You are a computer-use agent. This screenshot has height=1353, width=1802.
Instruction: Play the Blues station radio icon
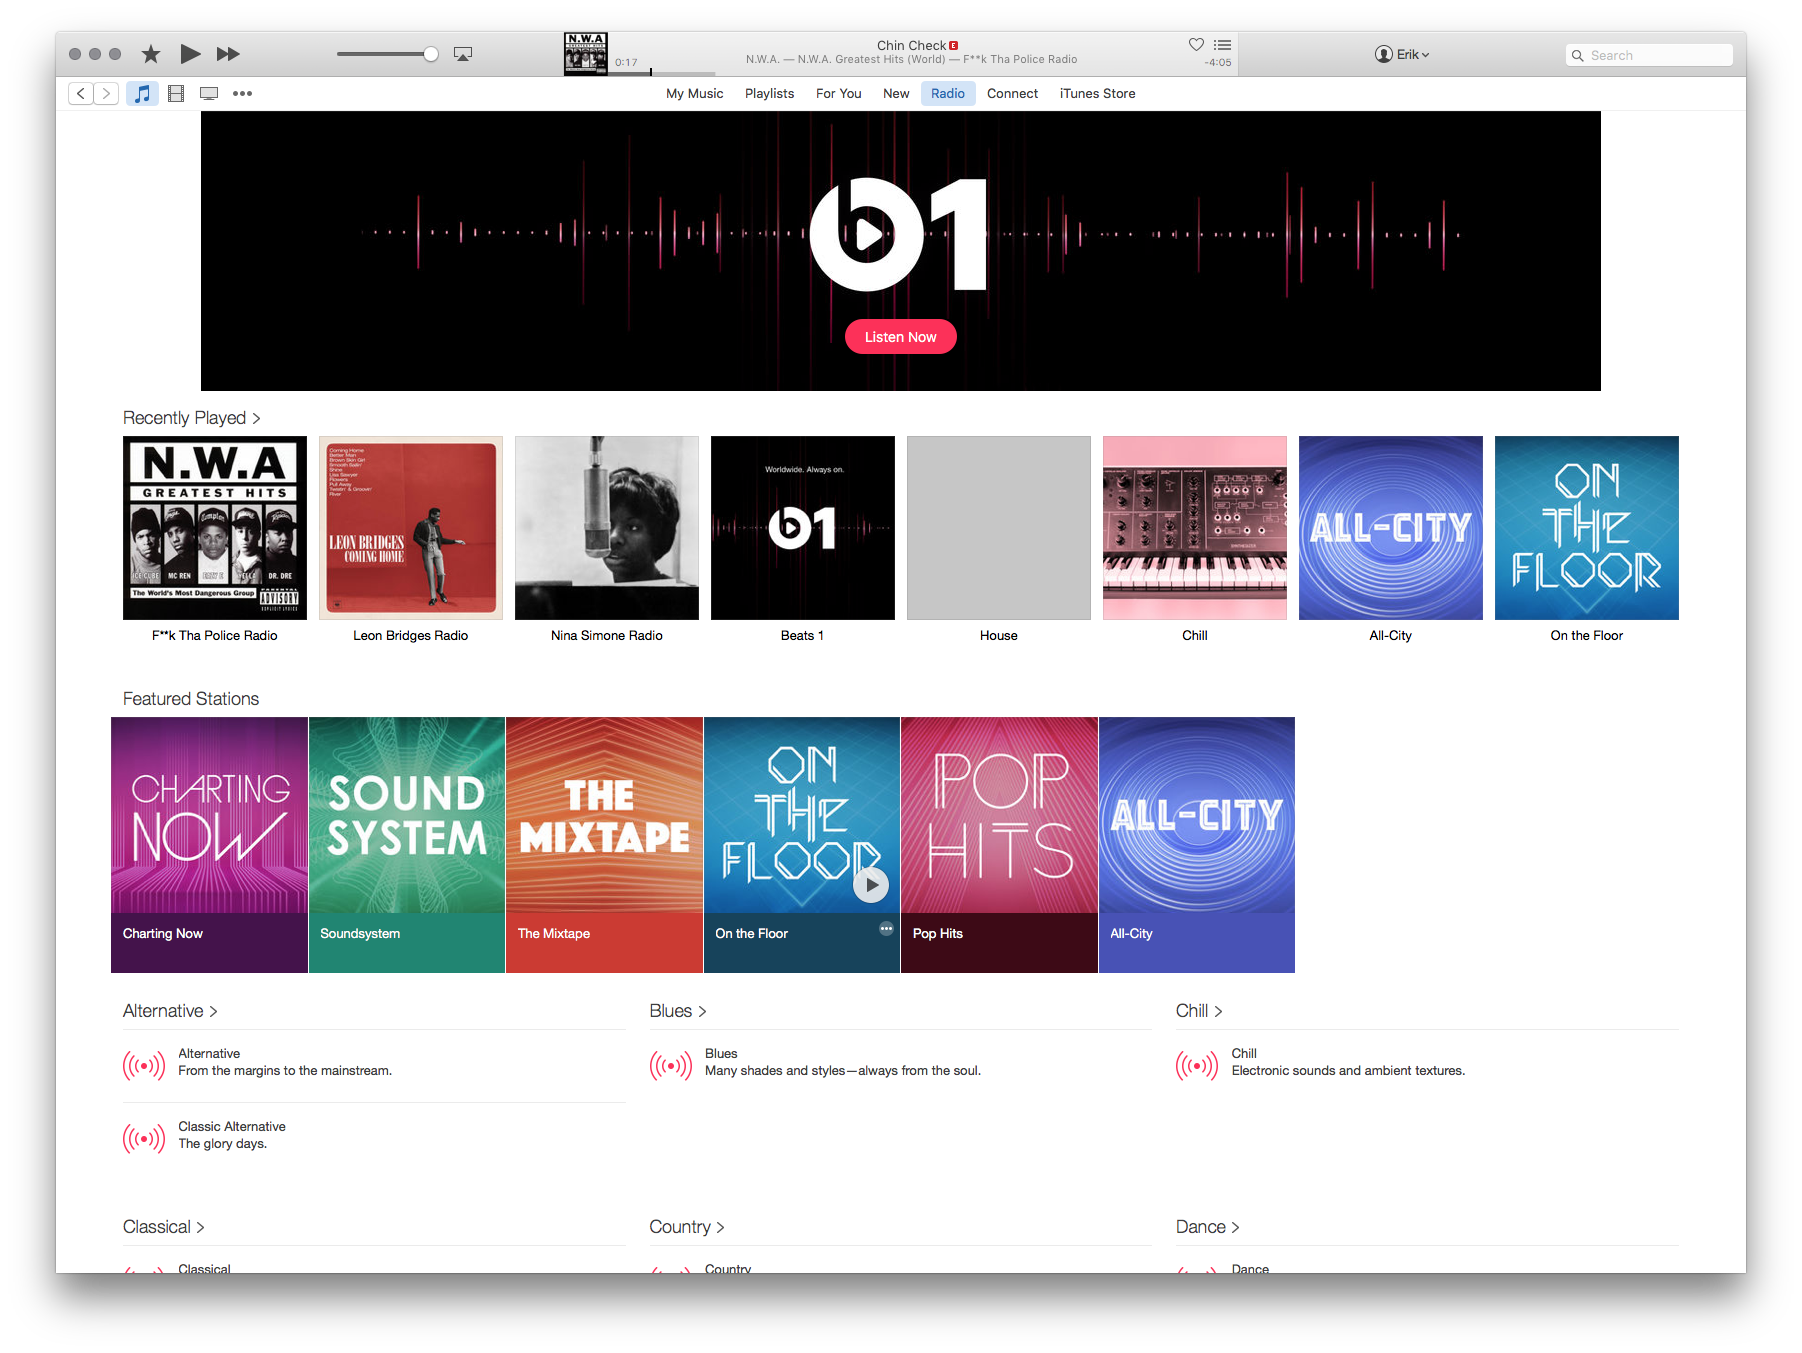[x=671, y=1066]
